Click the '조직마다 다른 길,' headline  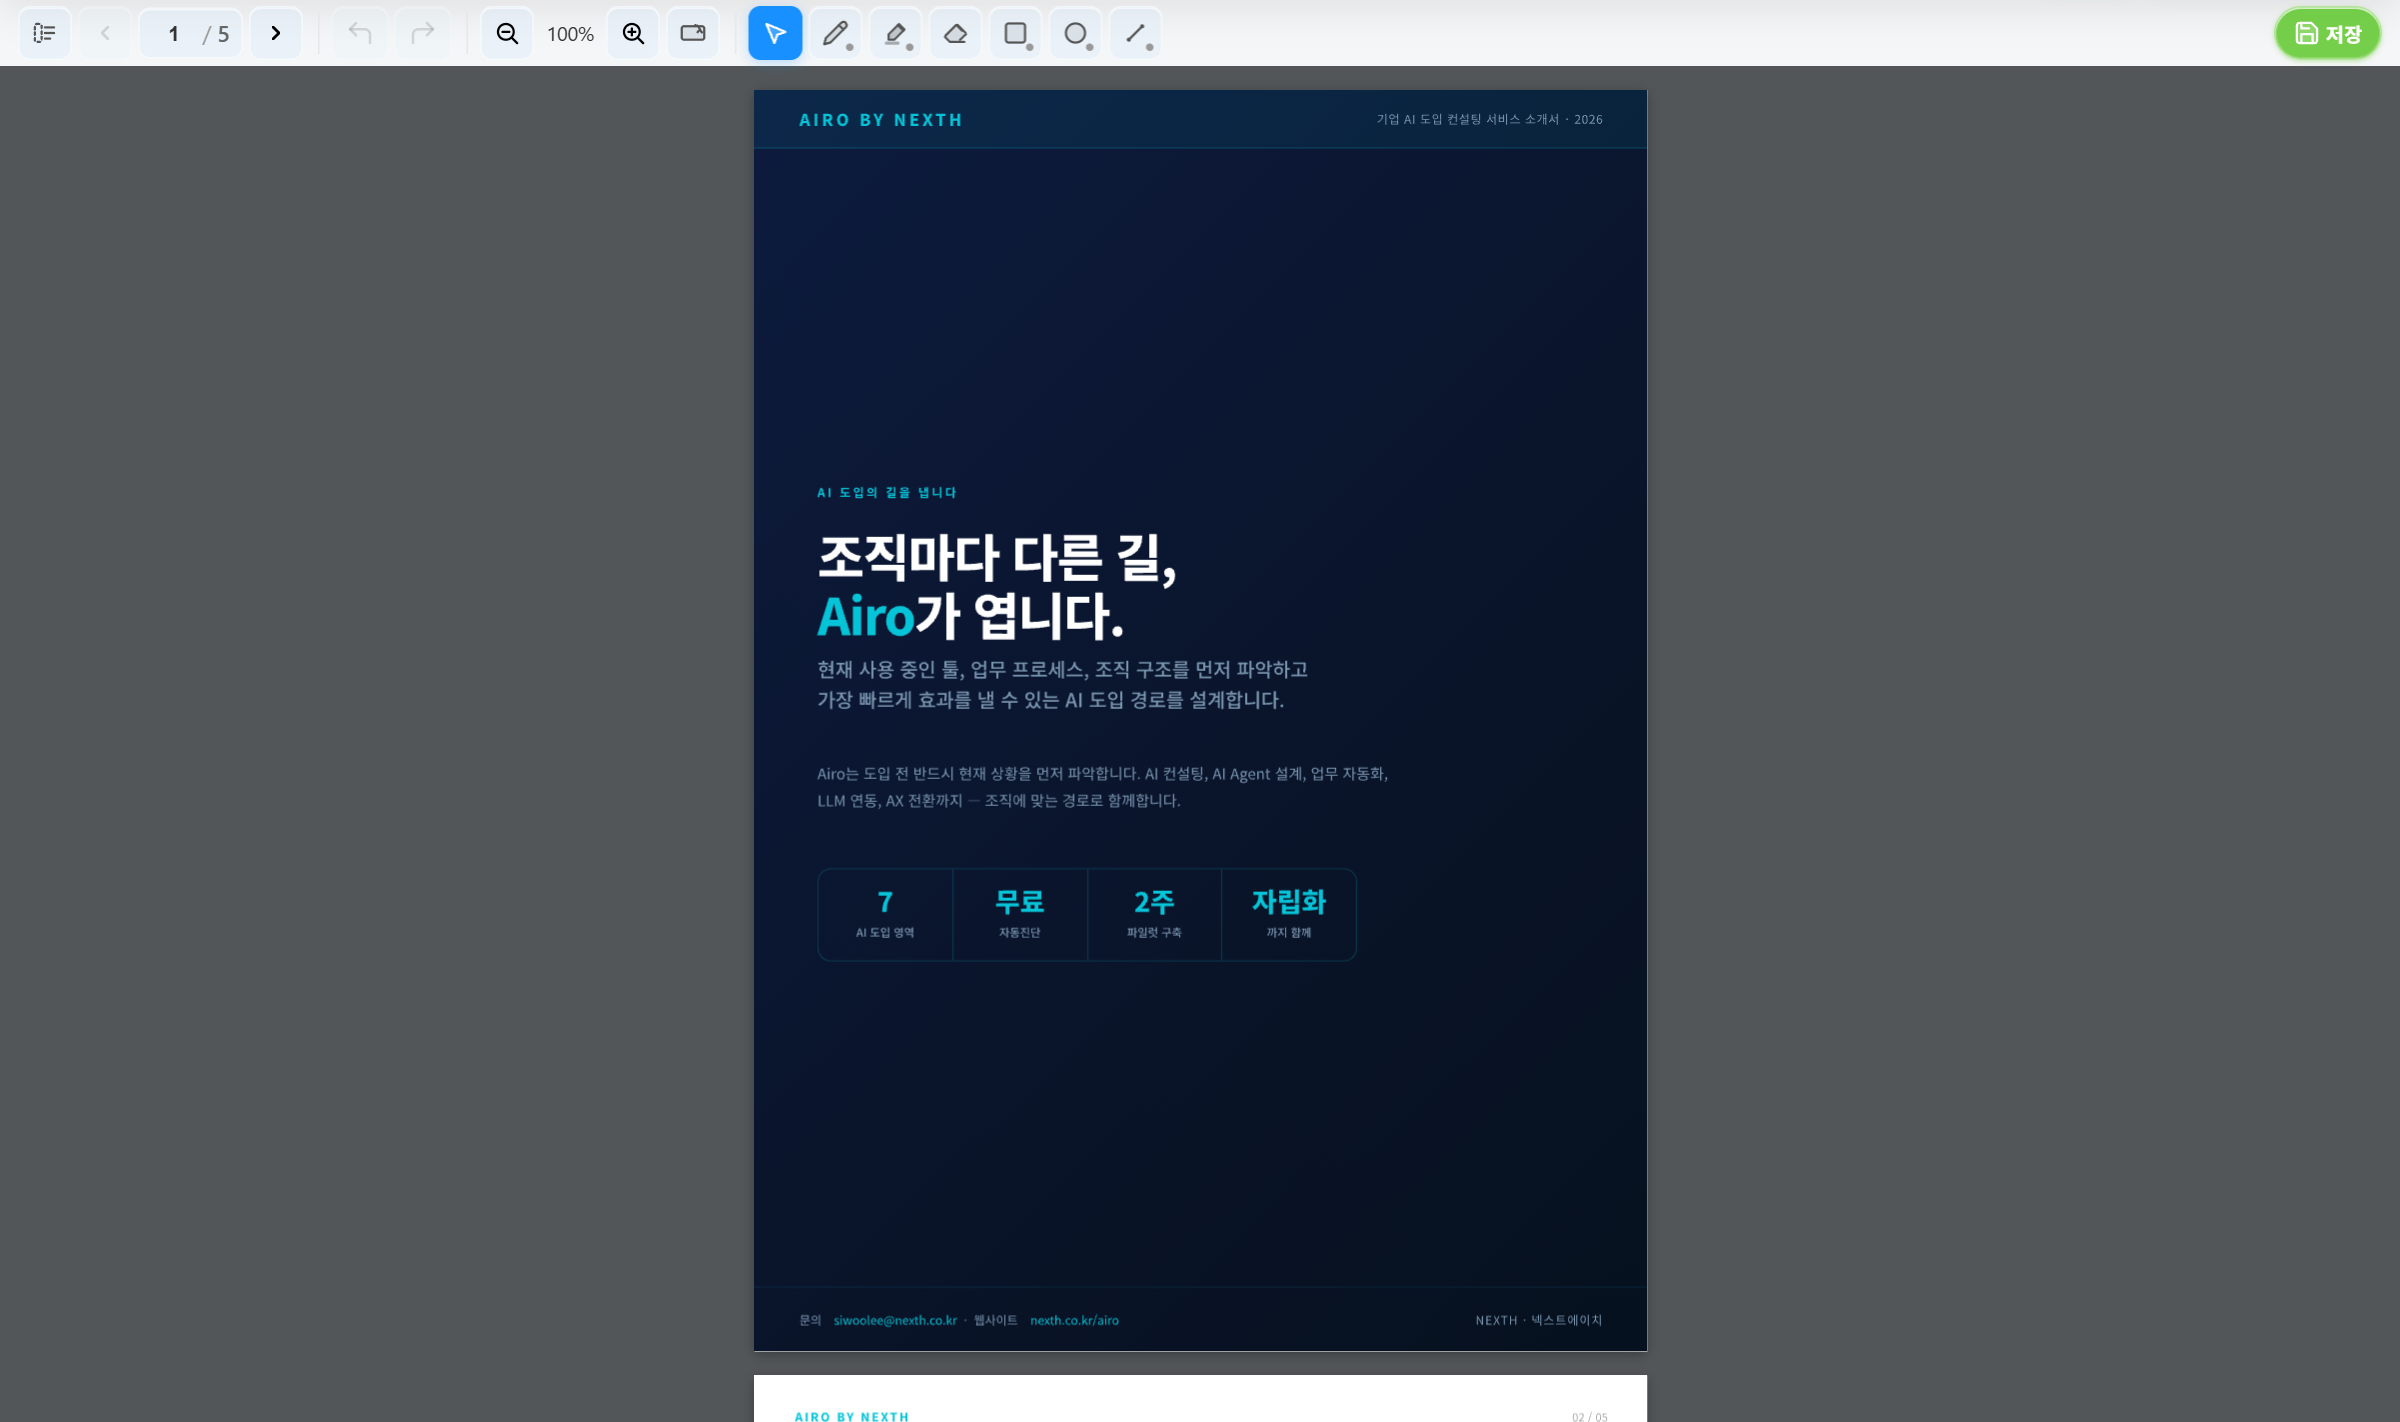[997, 557]
